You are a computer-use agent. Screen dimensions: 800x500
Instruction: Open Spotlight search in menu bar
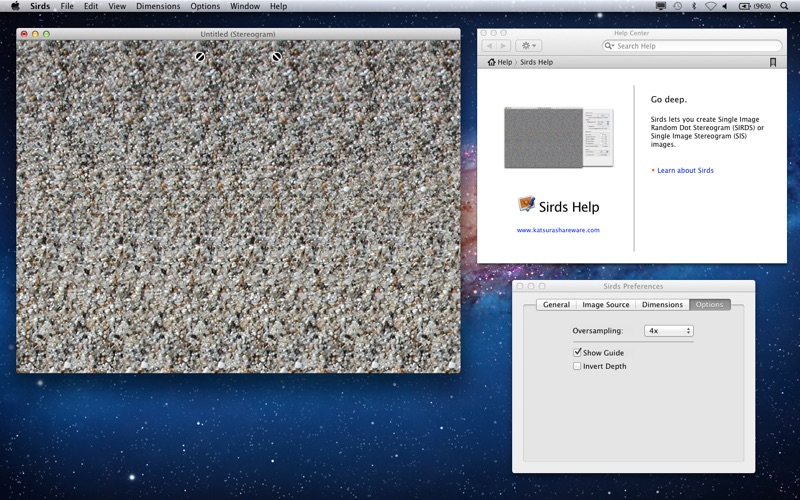click(x=784, y=6)
